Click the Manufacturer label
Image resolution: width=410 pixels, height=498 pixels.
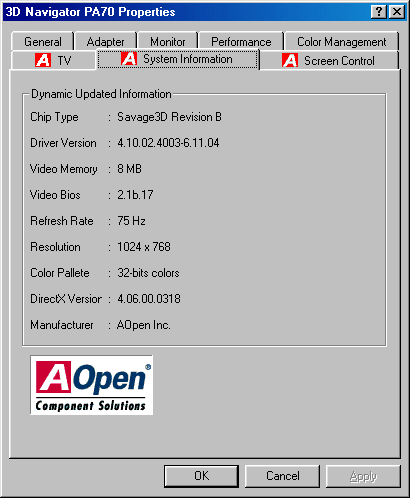62,325
